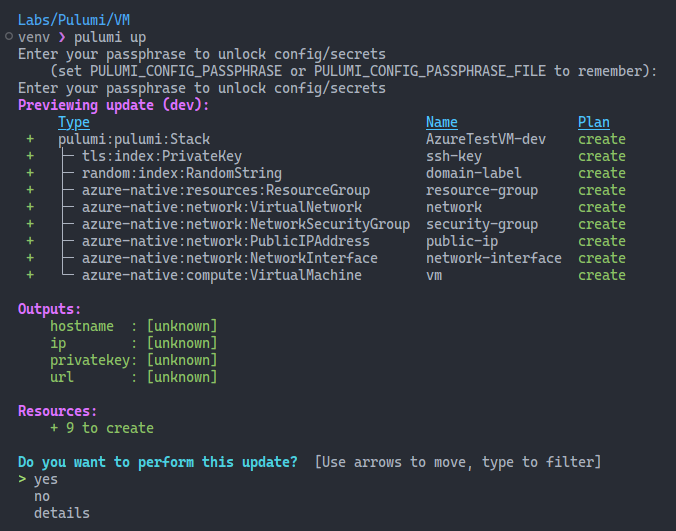The image size is (676, 531).
Task: Click the Name column header
Action: (441, 122)
